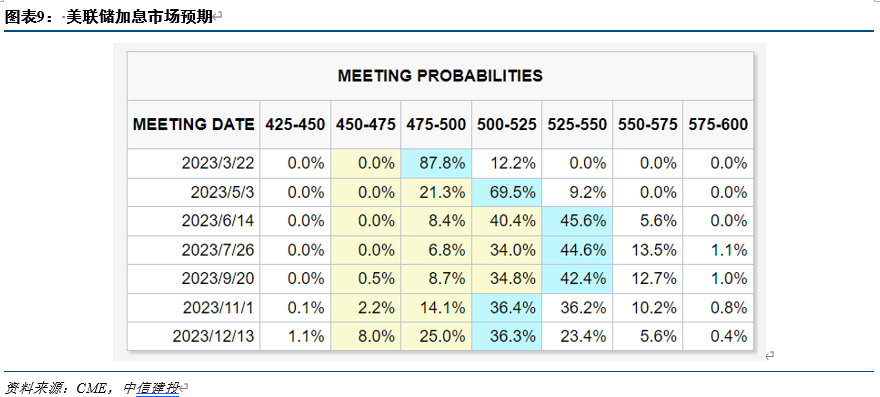Screen dimensions: 880x397
Task: Click the 2023/11/1 meeting date cell
Action: (x=194, y=308)
